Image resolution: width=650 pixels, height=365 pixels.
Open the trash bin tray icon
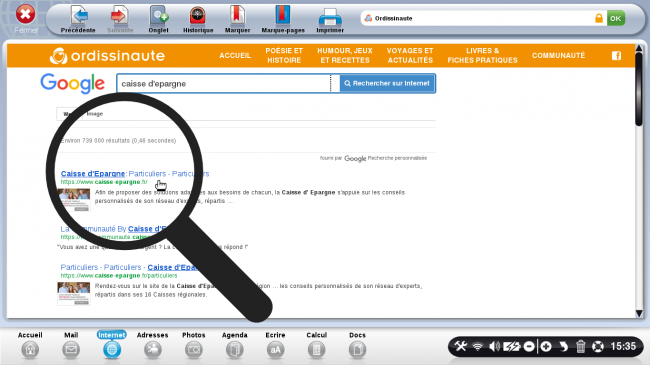[x=580, y=346]
